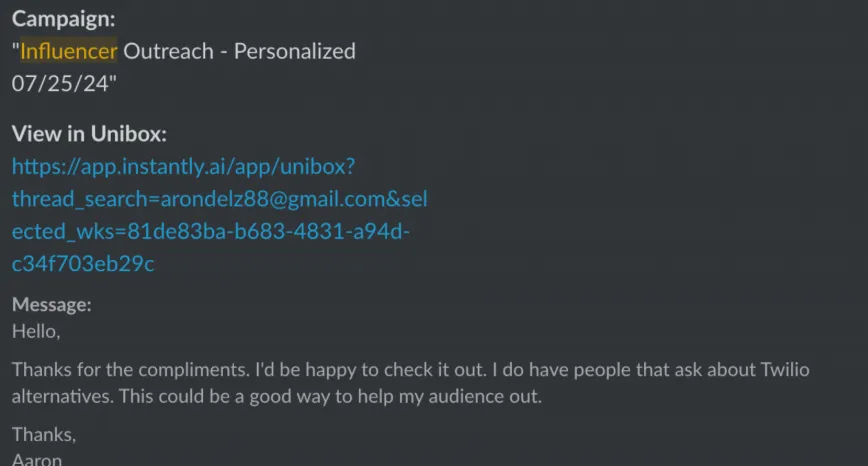Screen dimensions: 868x466
Task: Click the Campaign: heading
Action: point(64,19)
